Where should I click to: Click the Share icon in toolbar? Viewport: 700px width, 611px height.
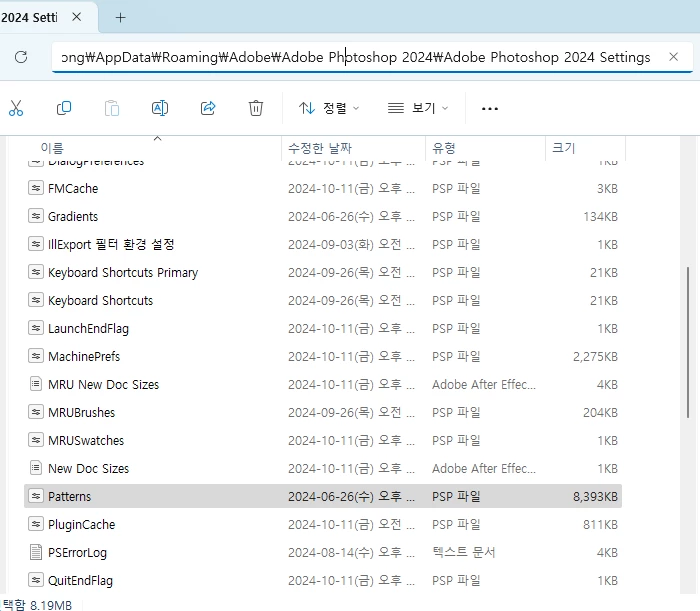click(x=208, y=108)
